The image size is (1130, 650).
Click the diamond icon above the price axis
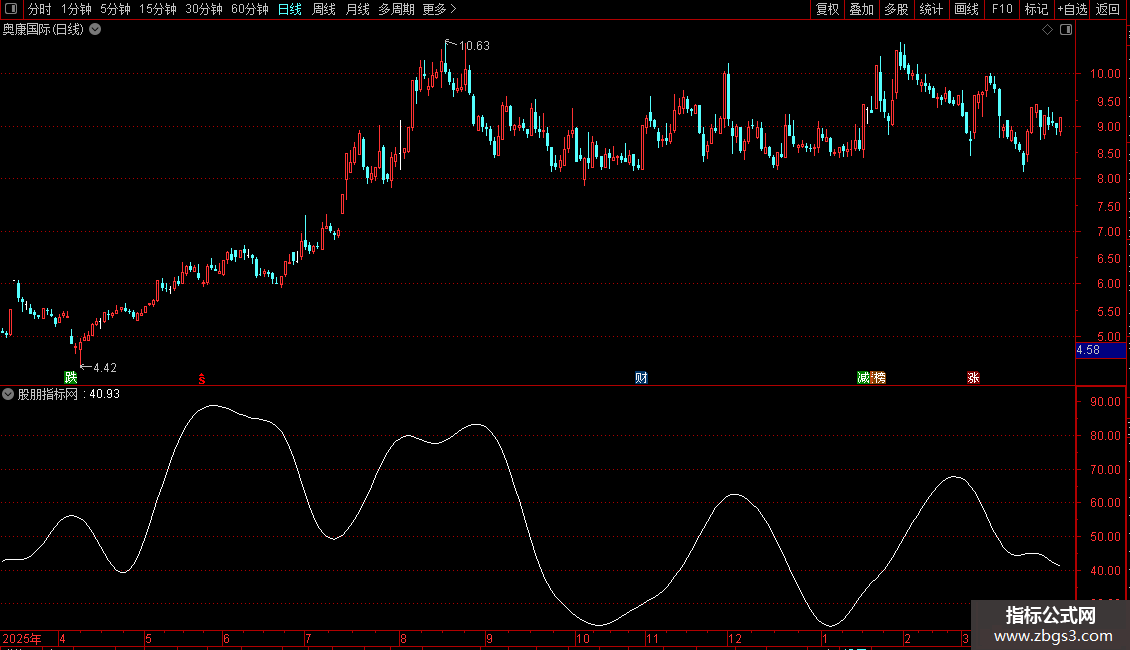click(x=1047, y=30)
